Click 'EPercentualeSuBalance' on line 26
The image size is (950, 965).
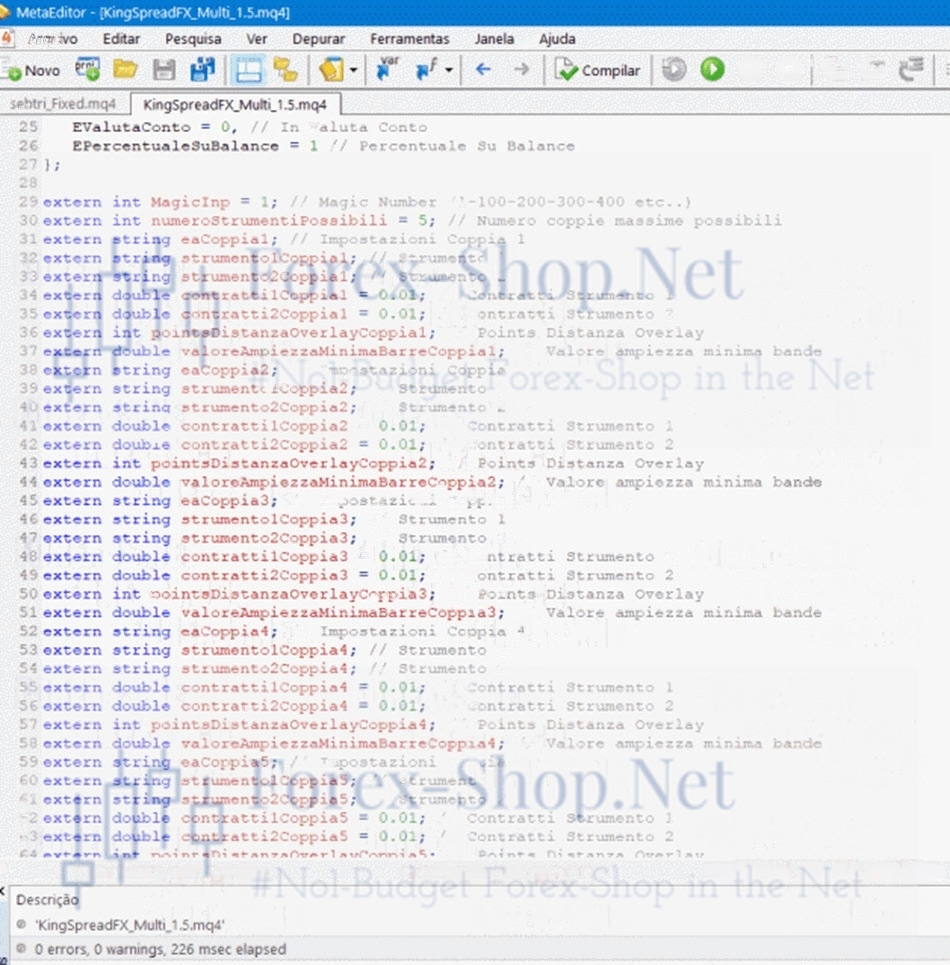[x=175, y=146]
